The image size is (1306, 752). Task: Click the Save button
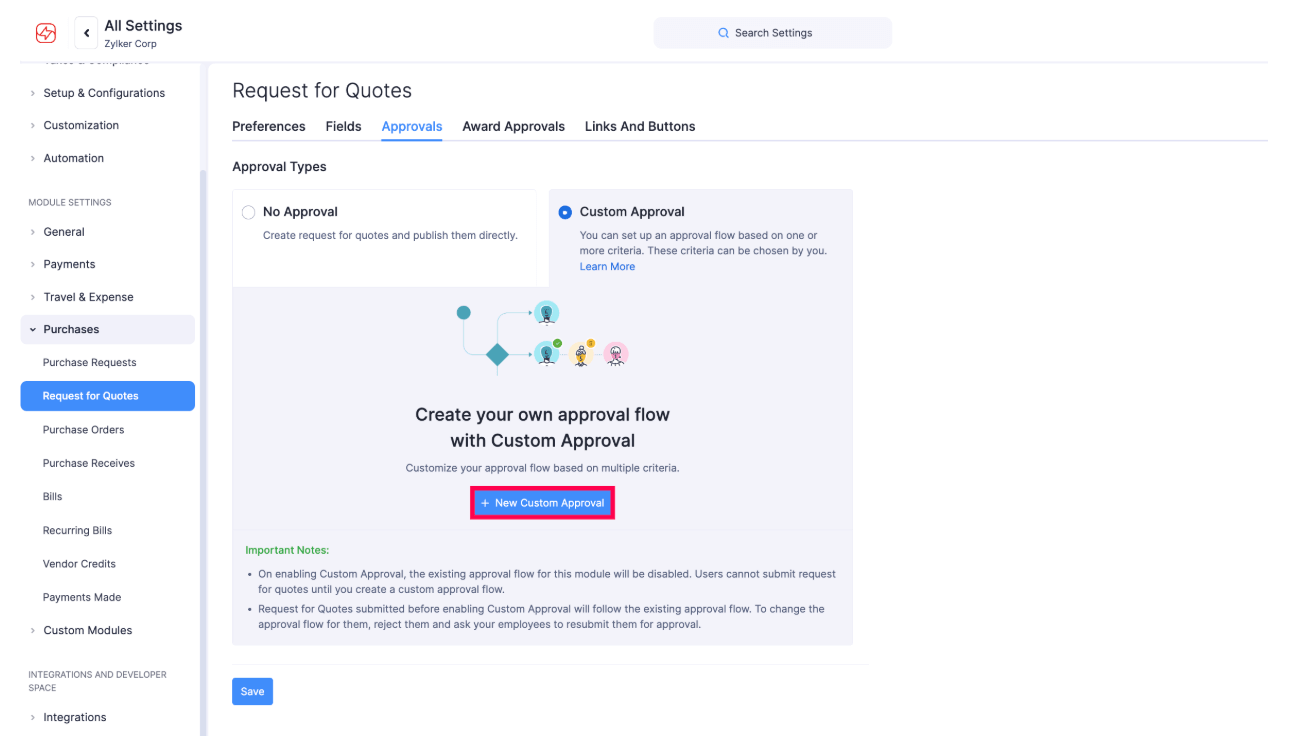[x=252, y=691]
